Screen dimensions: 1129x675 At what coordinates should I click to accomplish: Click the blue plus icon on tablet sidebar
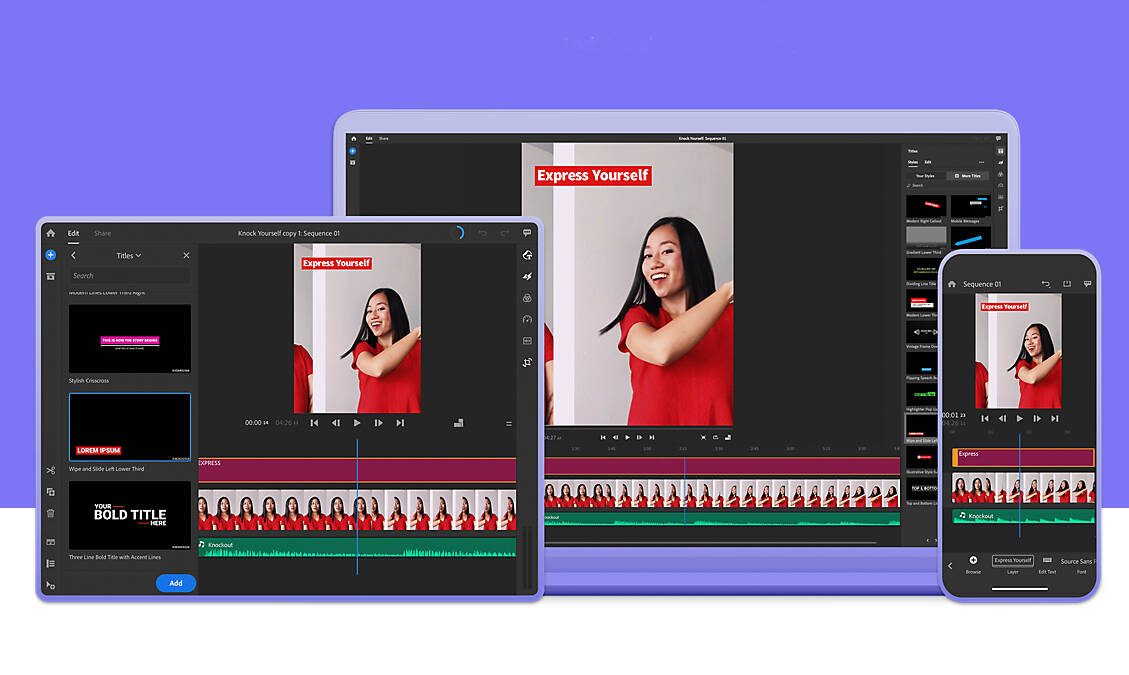50,255
